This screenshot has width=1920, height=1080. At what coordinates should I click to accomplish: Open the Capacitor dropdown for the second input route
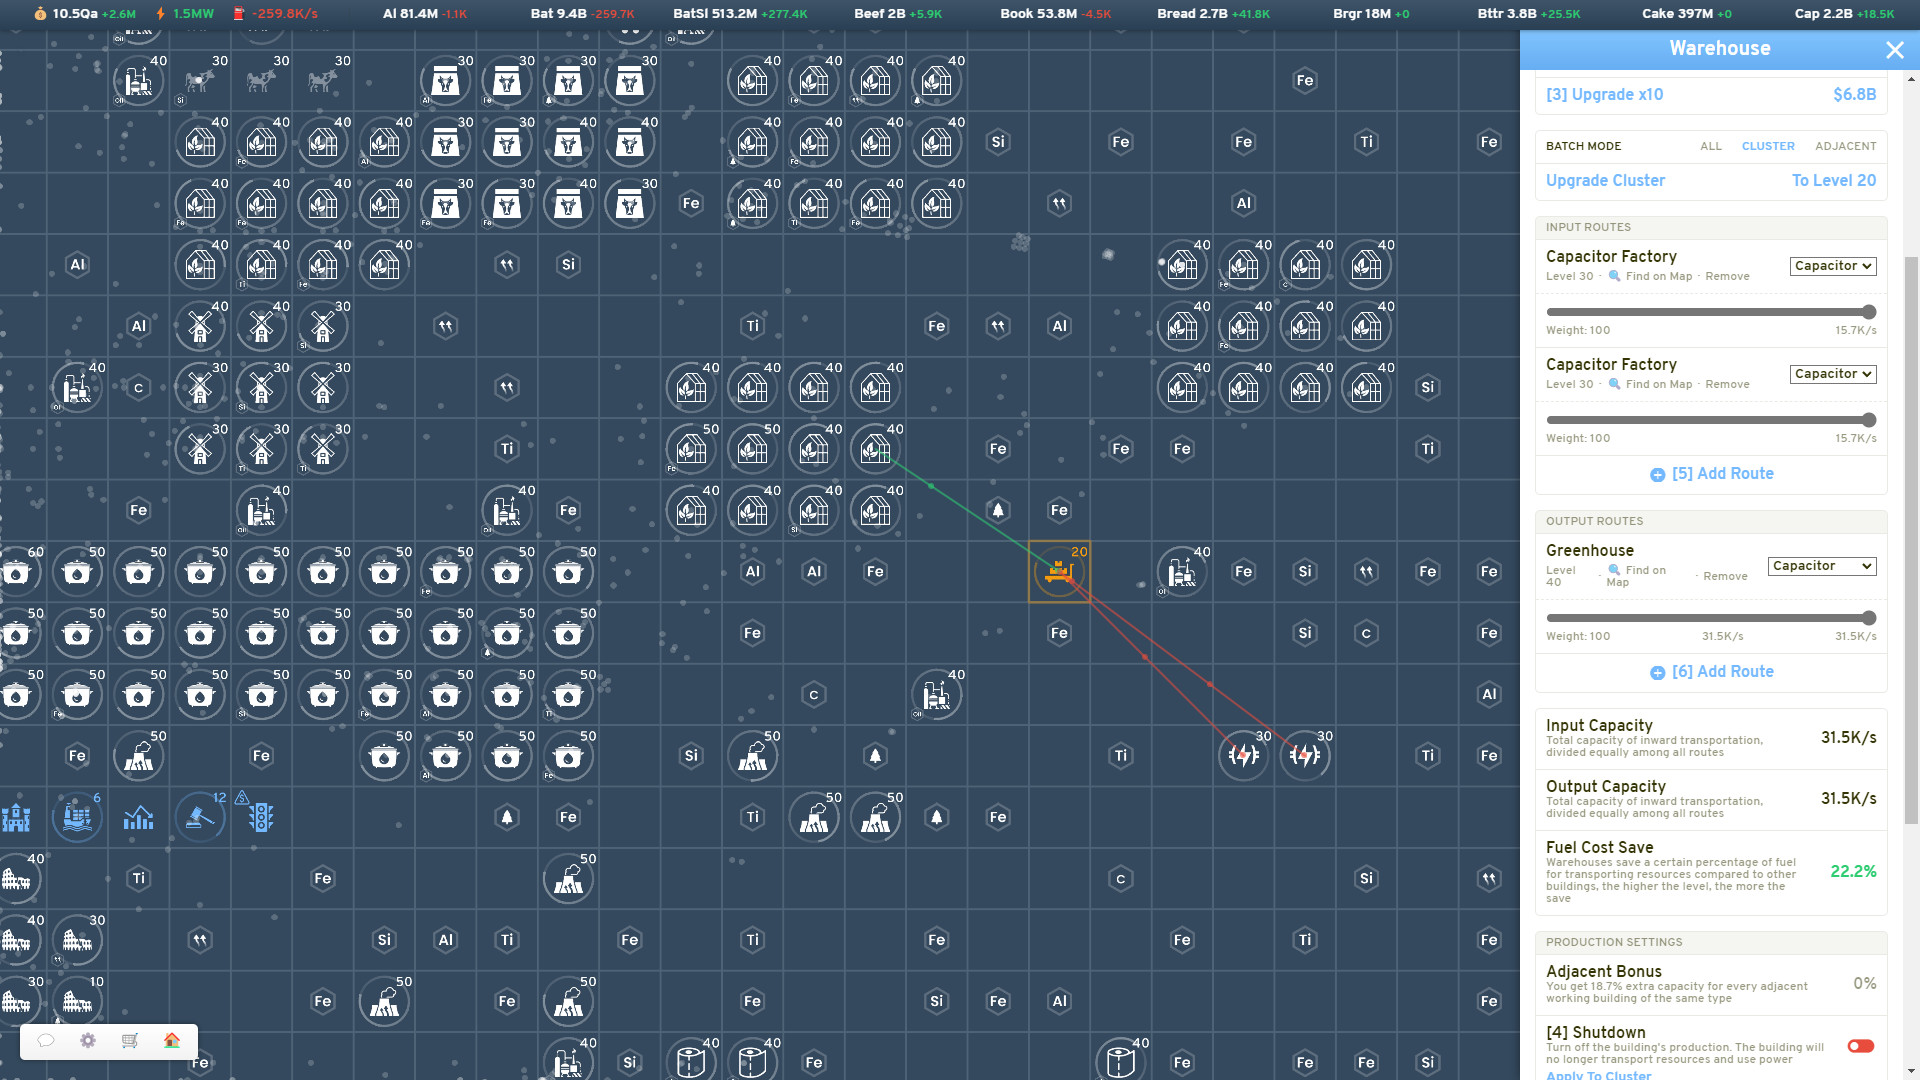(x=1833, y=374)
